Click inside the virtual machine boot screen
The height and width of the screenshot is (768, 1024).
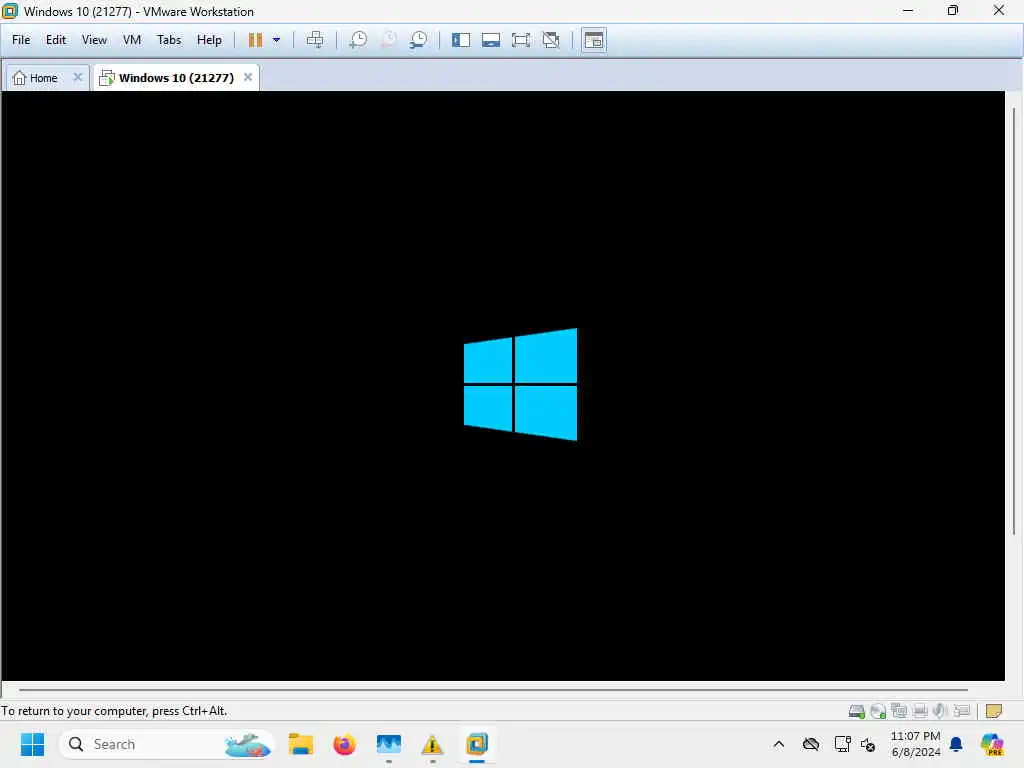coord(503,385)
